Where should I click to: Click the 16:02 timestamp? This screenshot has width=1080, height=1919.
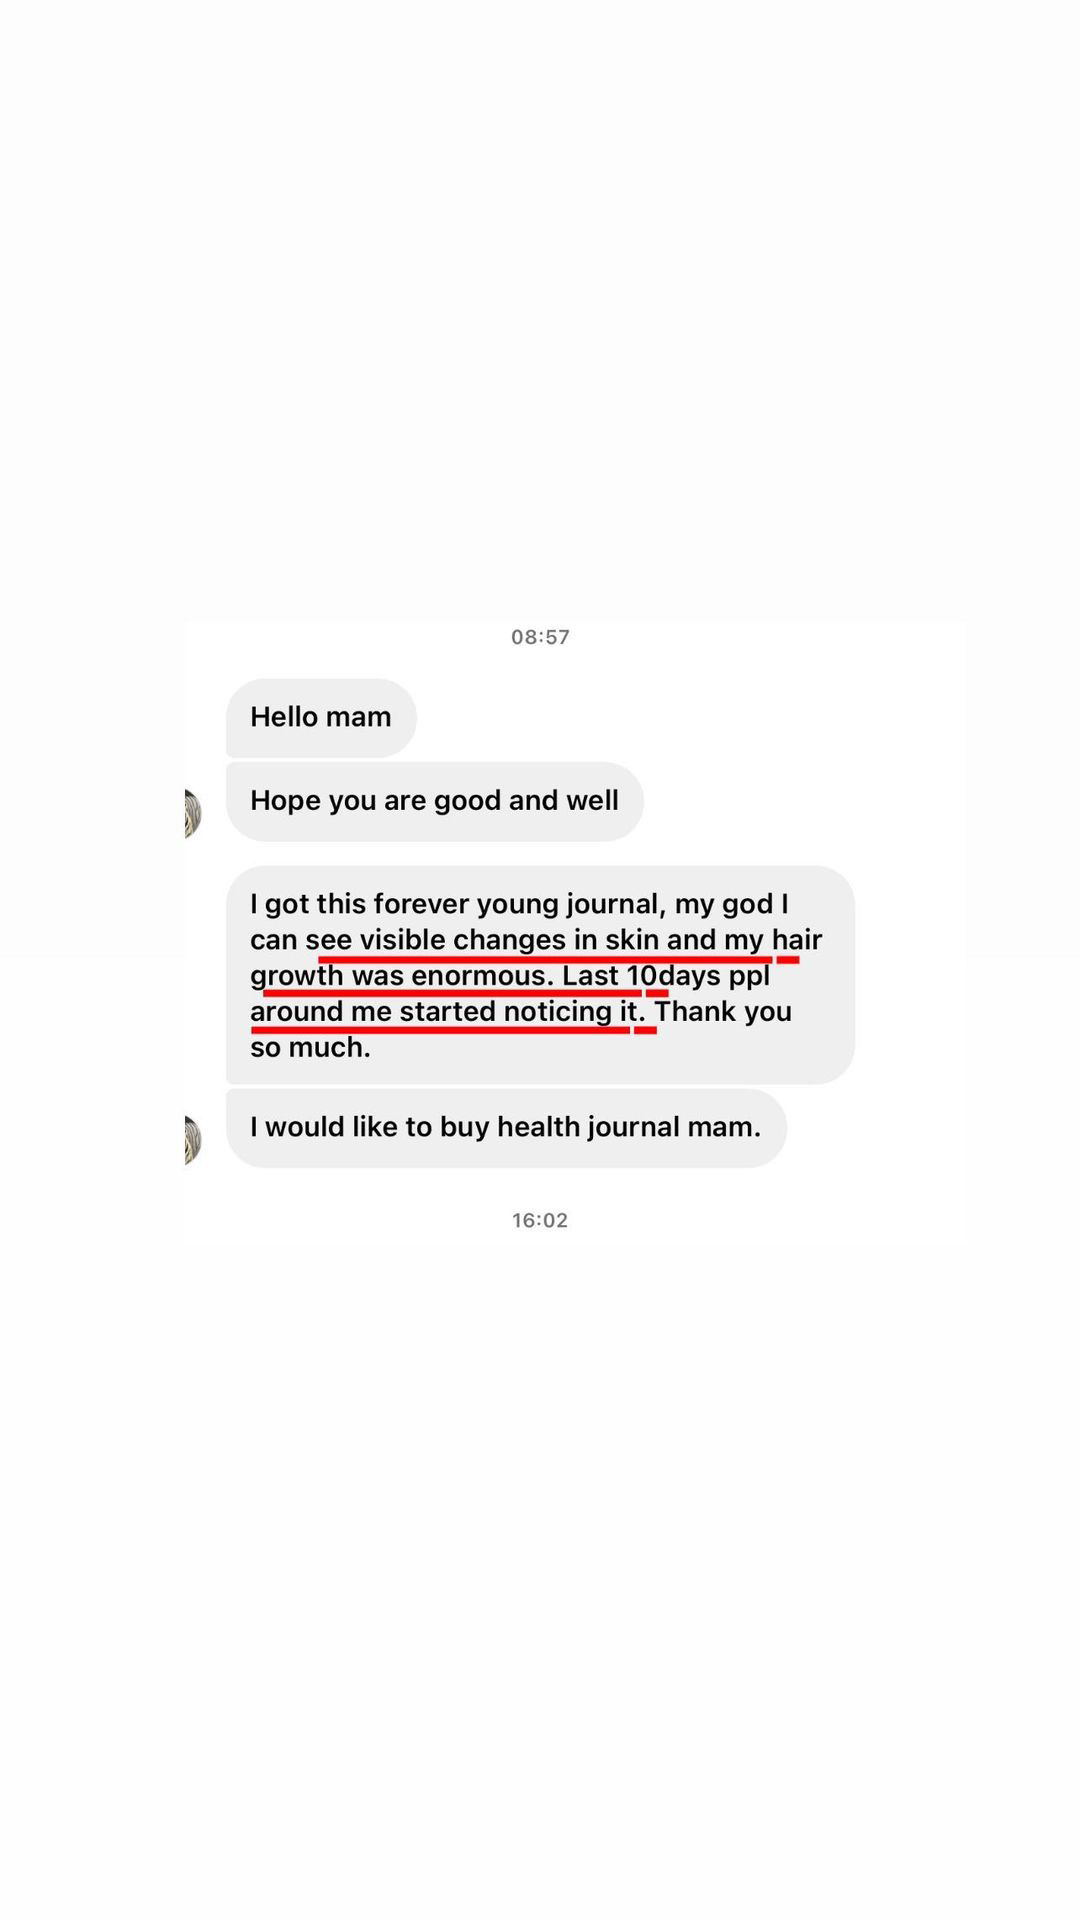540,1220
